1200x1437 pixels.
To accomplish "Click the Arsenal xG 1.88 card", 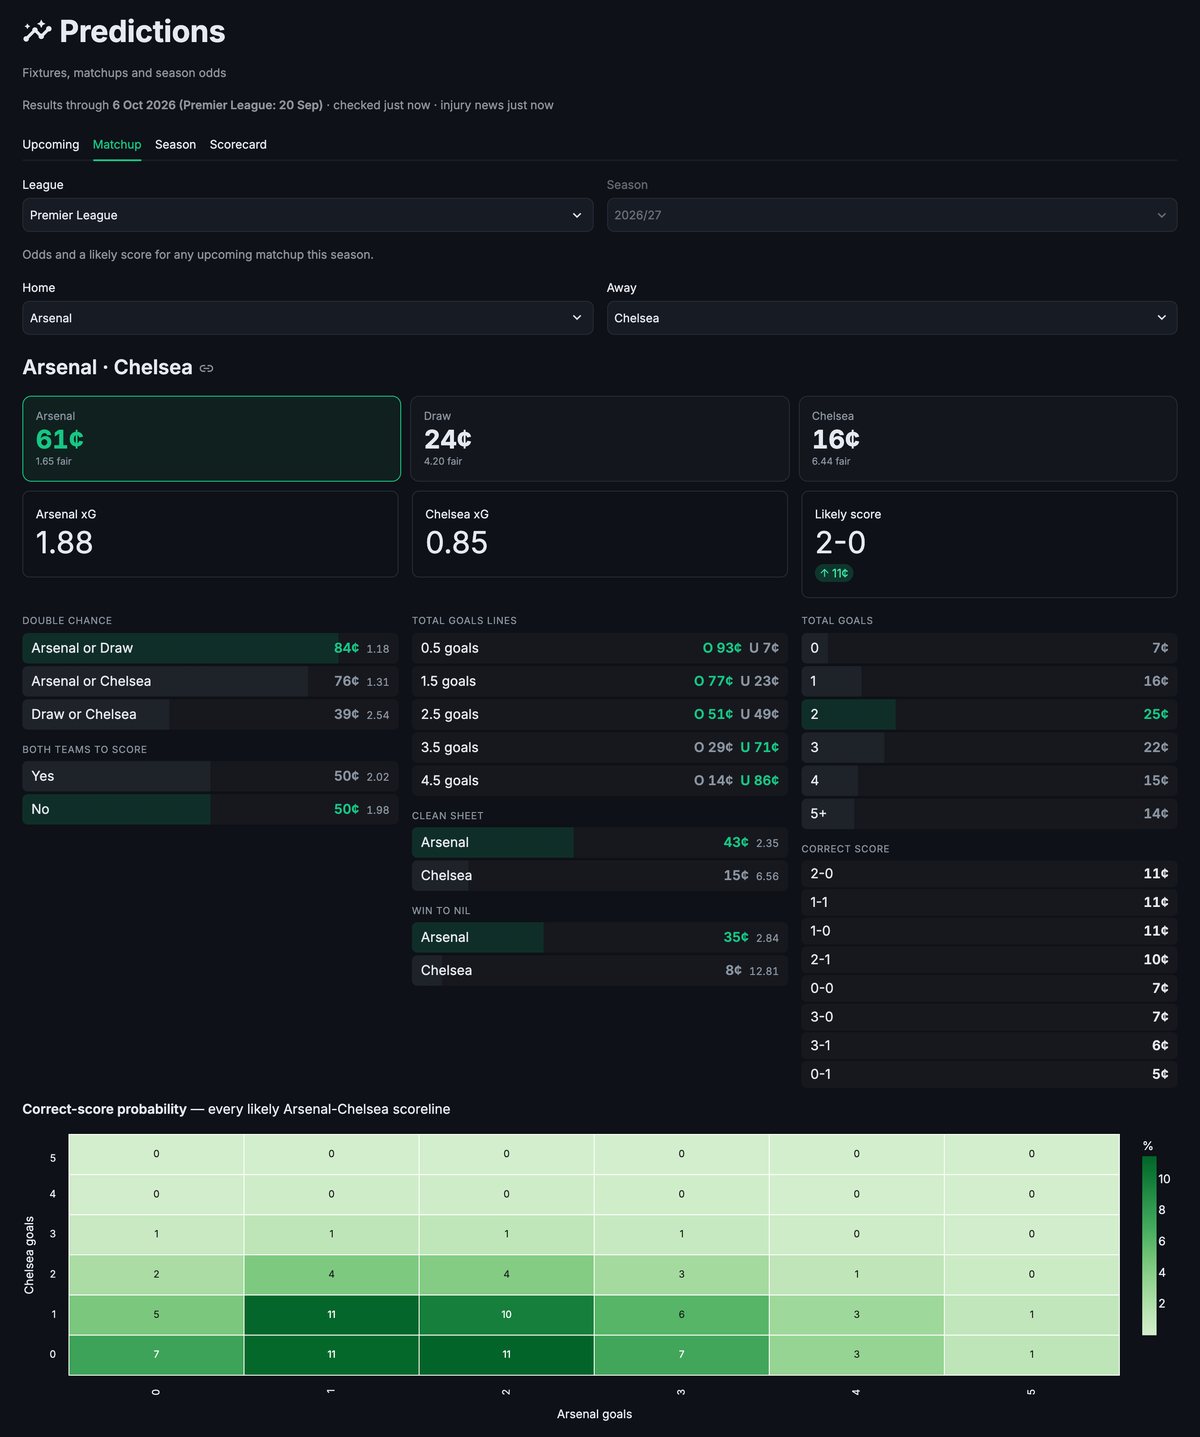I will pyautogui.click(x=210, y=534).
